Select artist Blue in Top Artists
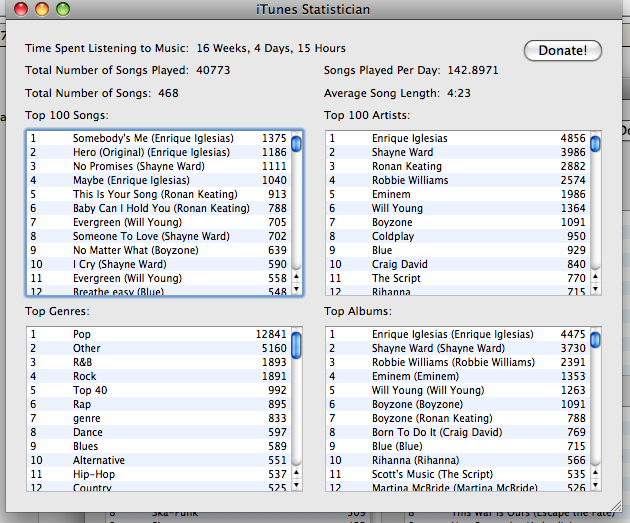Viewport: 630px width, 523px height. coord(458,250)
